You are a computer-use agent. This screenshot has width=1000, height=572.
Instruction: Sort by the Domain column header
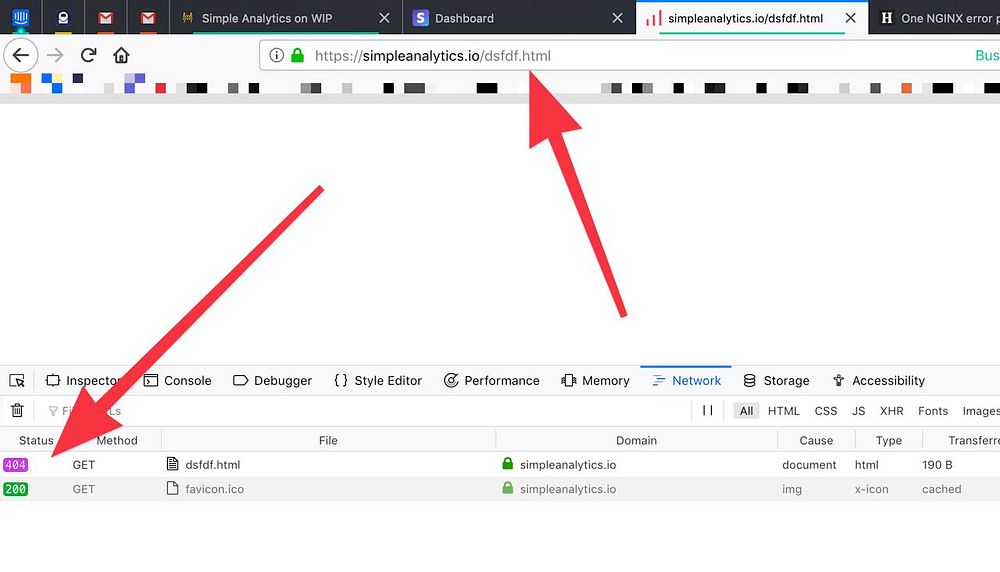point(636,440)
